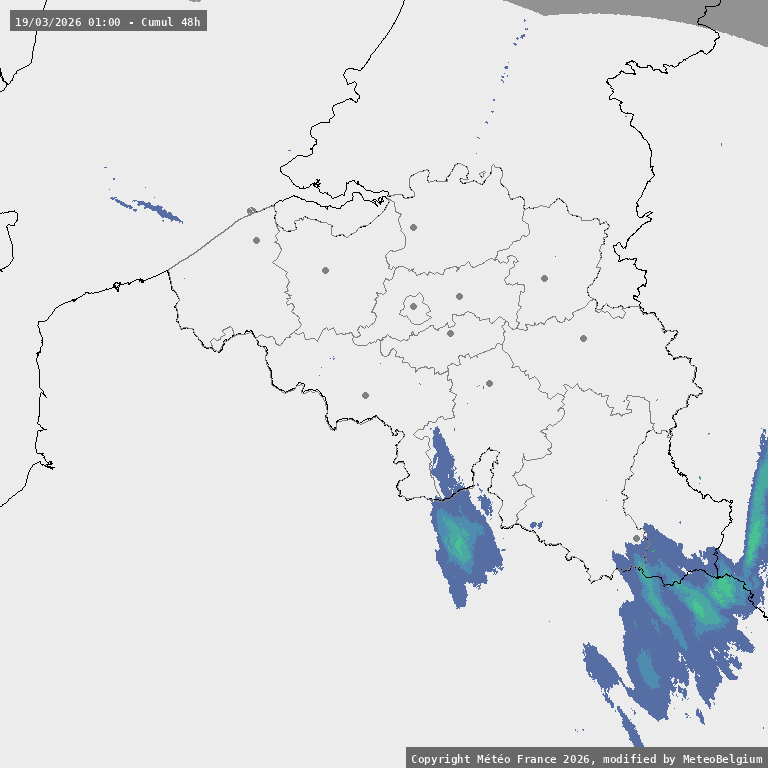This screenshot has width=768, height=768.
Task: Click the isolated blue rain patch at bottom
Action: coord(603,668)
